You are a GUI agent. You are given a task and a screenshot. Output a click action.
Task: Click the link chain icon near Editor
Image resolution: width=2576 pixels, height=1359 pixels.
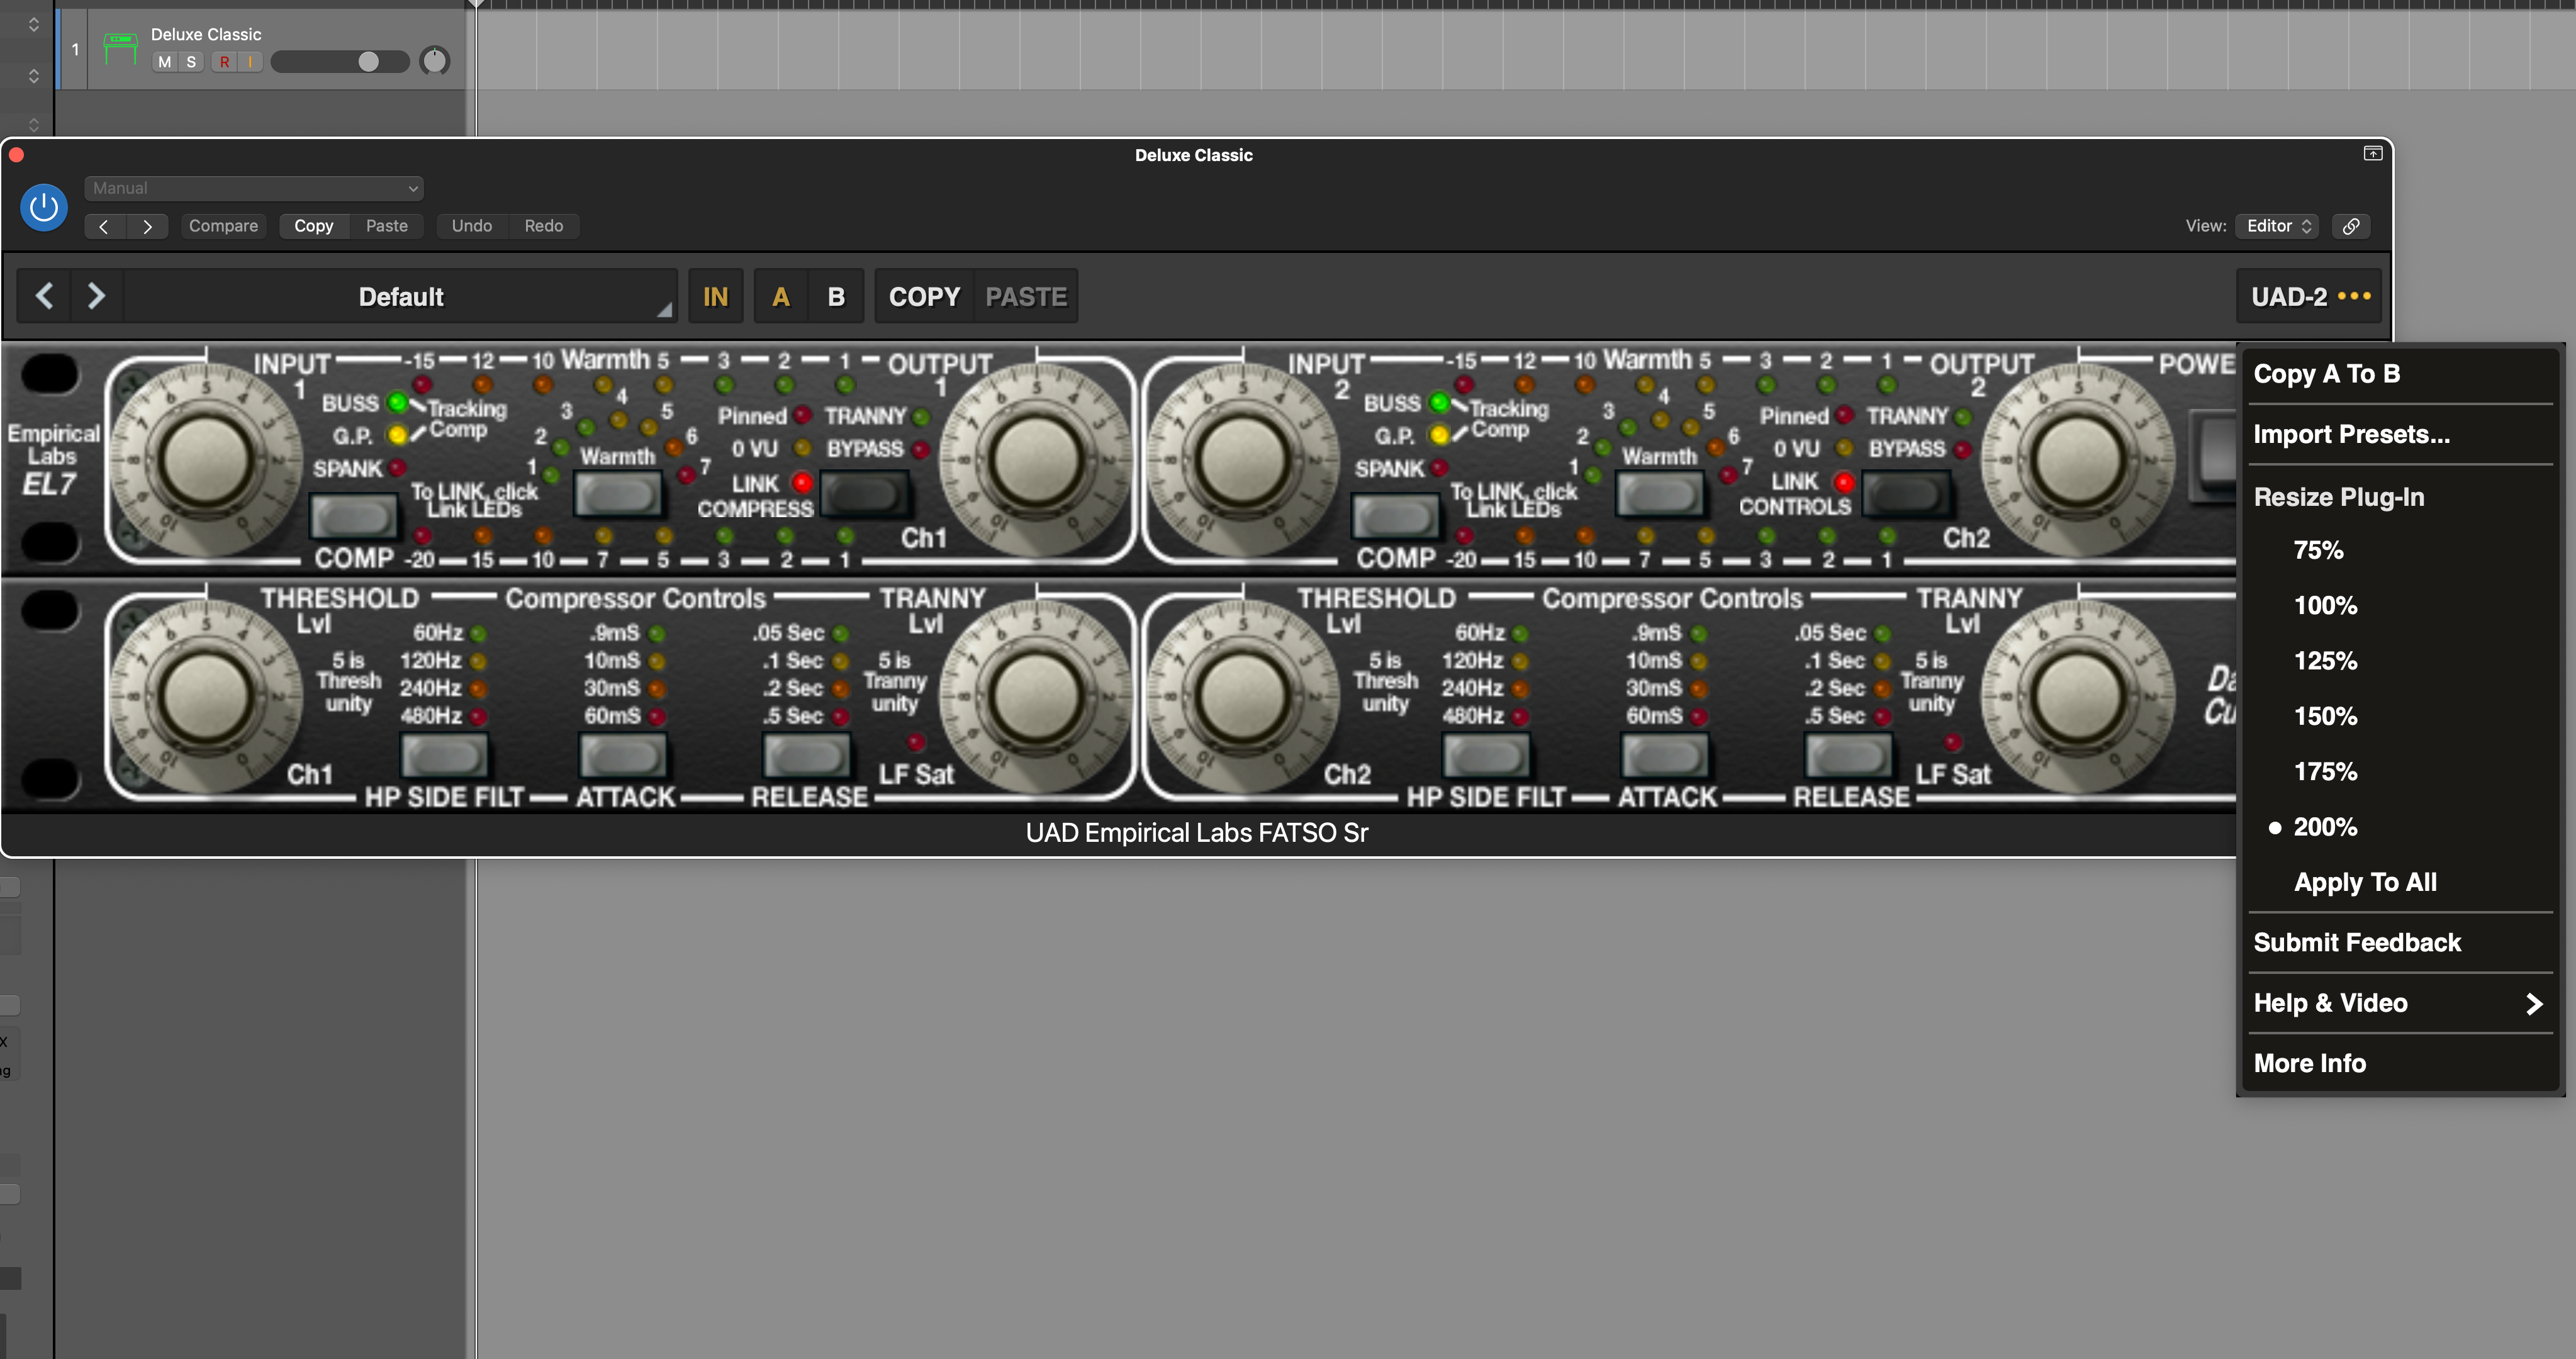tap(2351, 226)
